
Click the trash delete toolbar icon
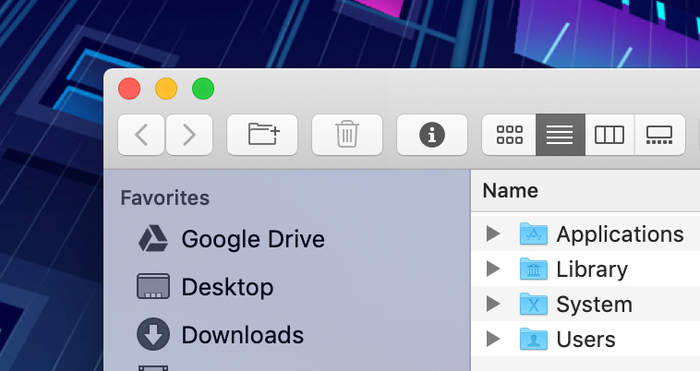pyautogui.click(x=347, y=135)
